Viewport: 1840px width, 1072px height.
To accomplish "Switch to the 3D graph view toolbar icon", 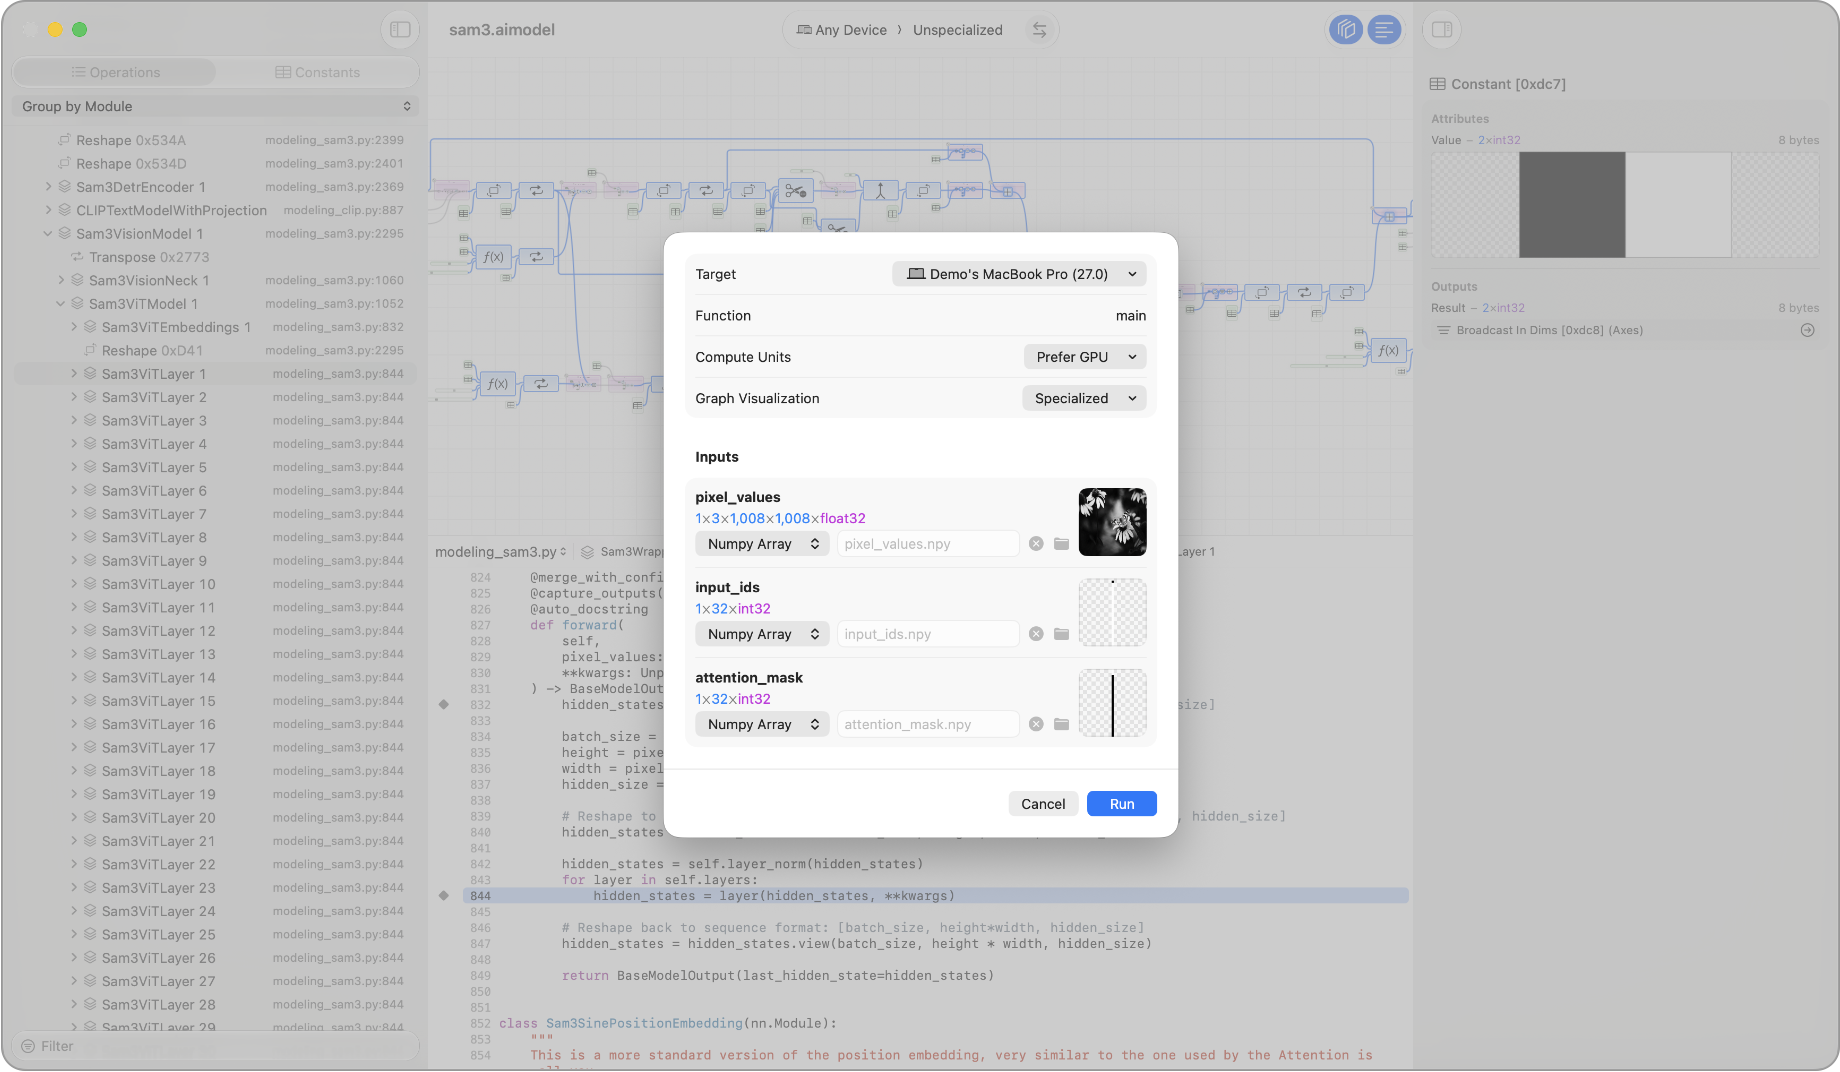I will [x=1346, y=30].
